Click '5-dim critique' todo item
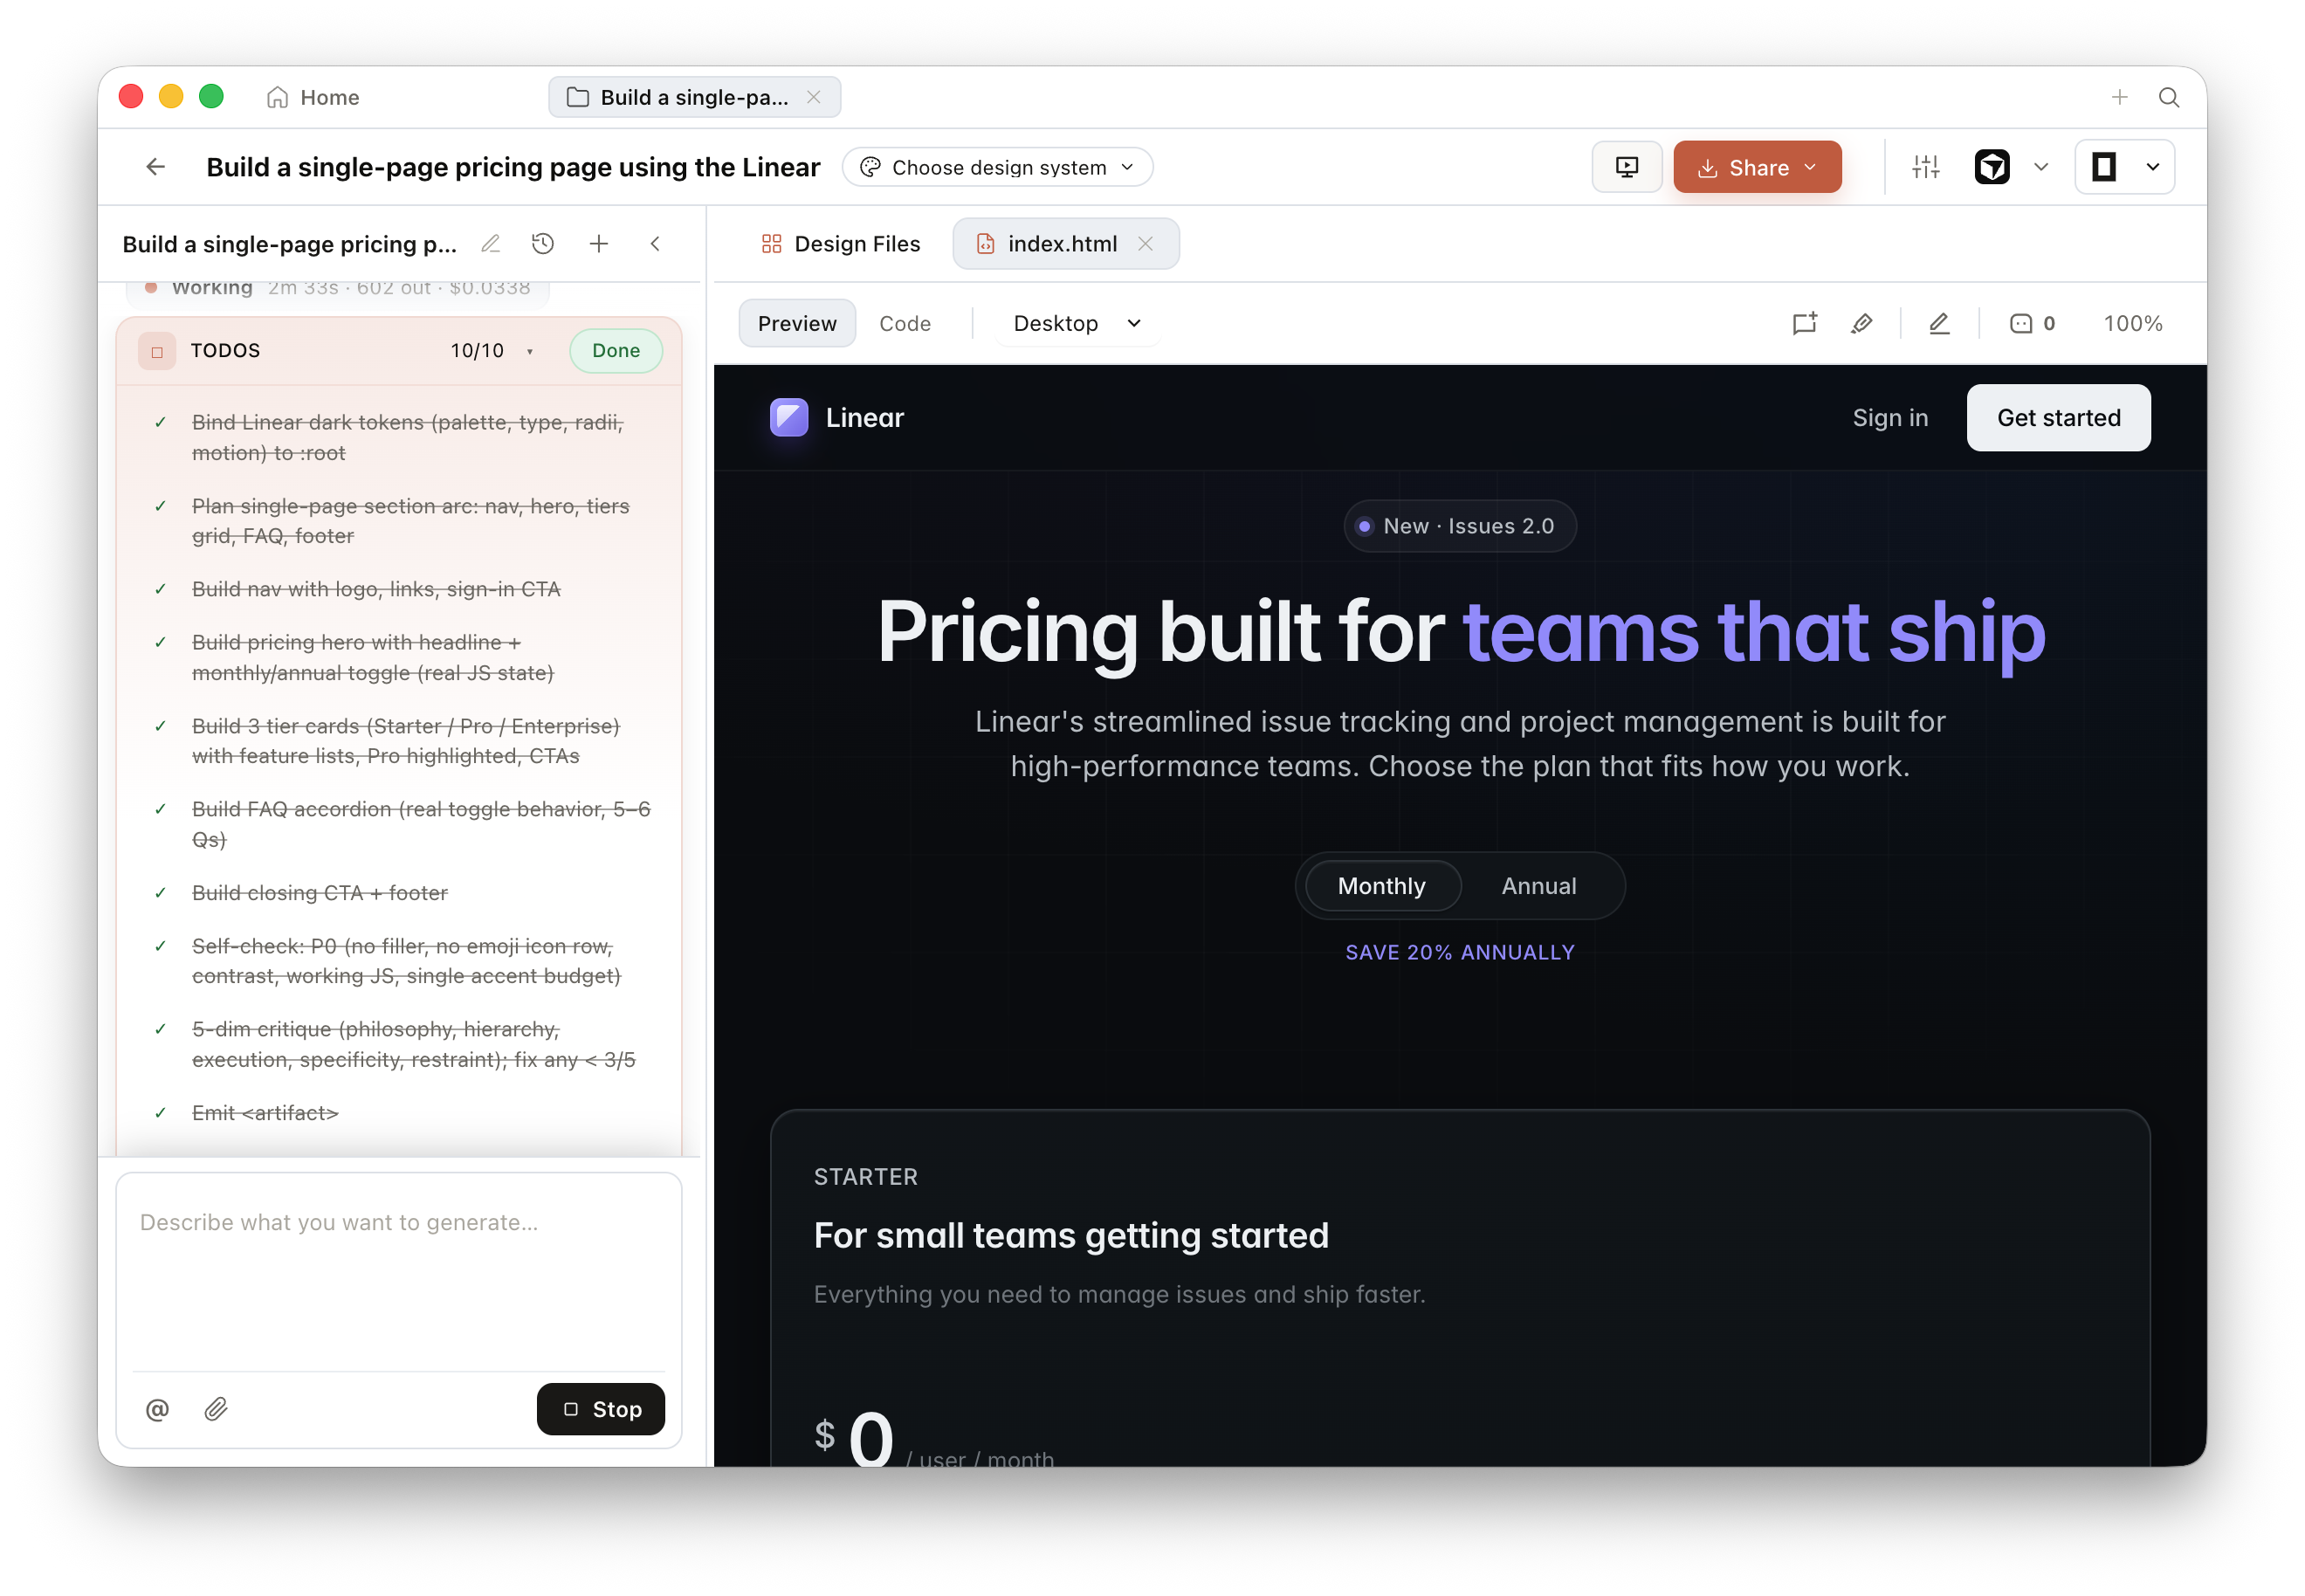The image size is (2305, 1596). pyautogui.click(x=413, y=1044)
